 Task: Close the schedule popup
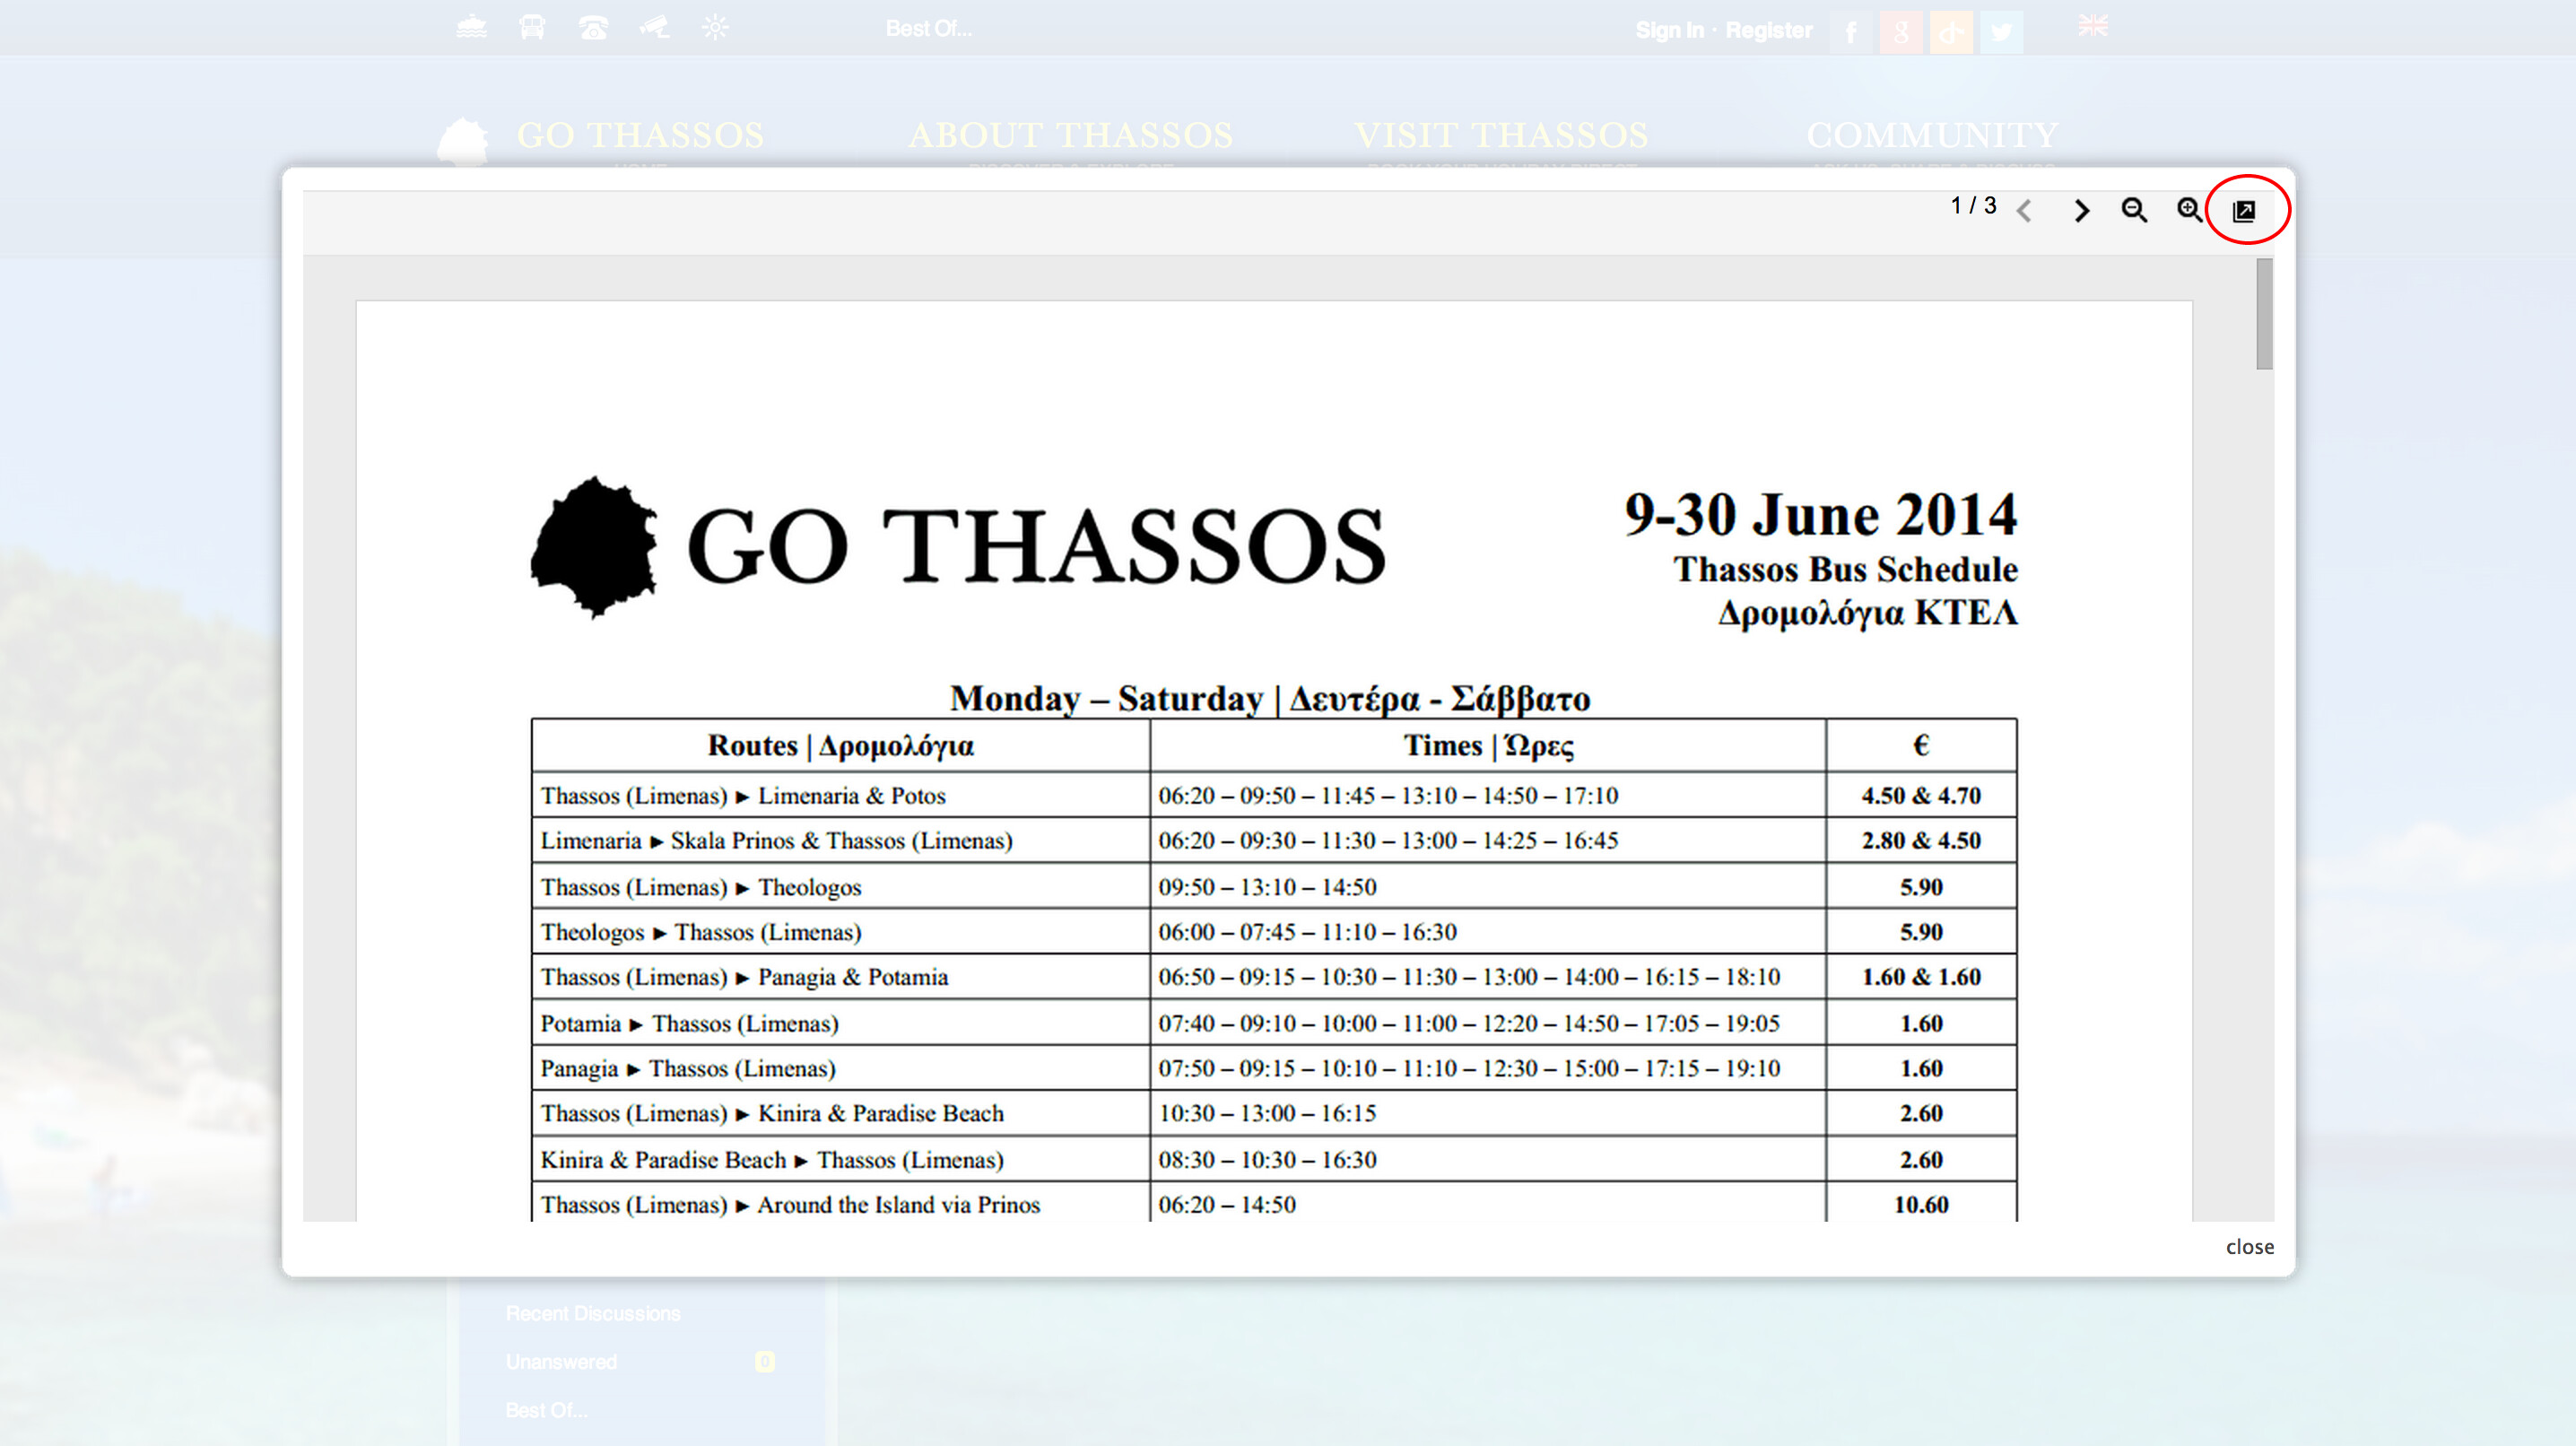[x=2249, y=1246]
